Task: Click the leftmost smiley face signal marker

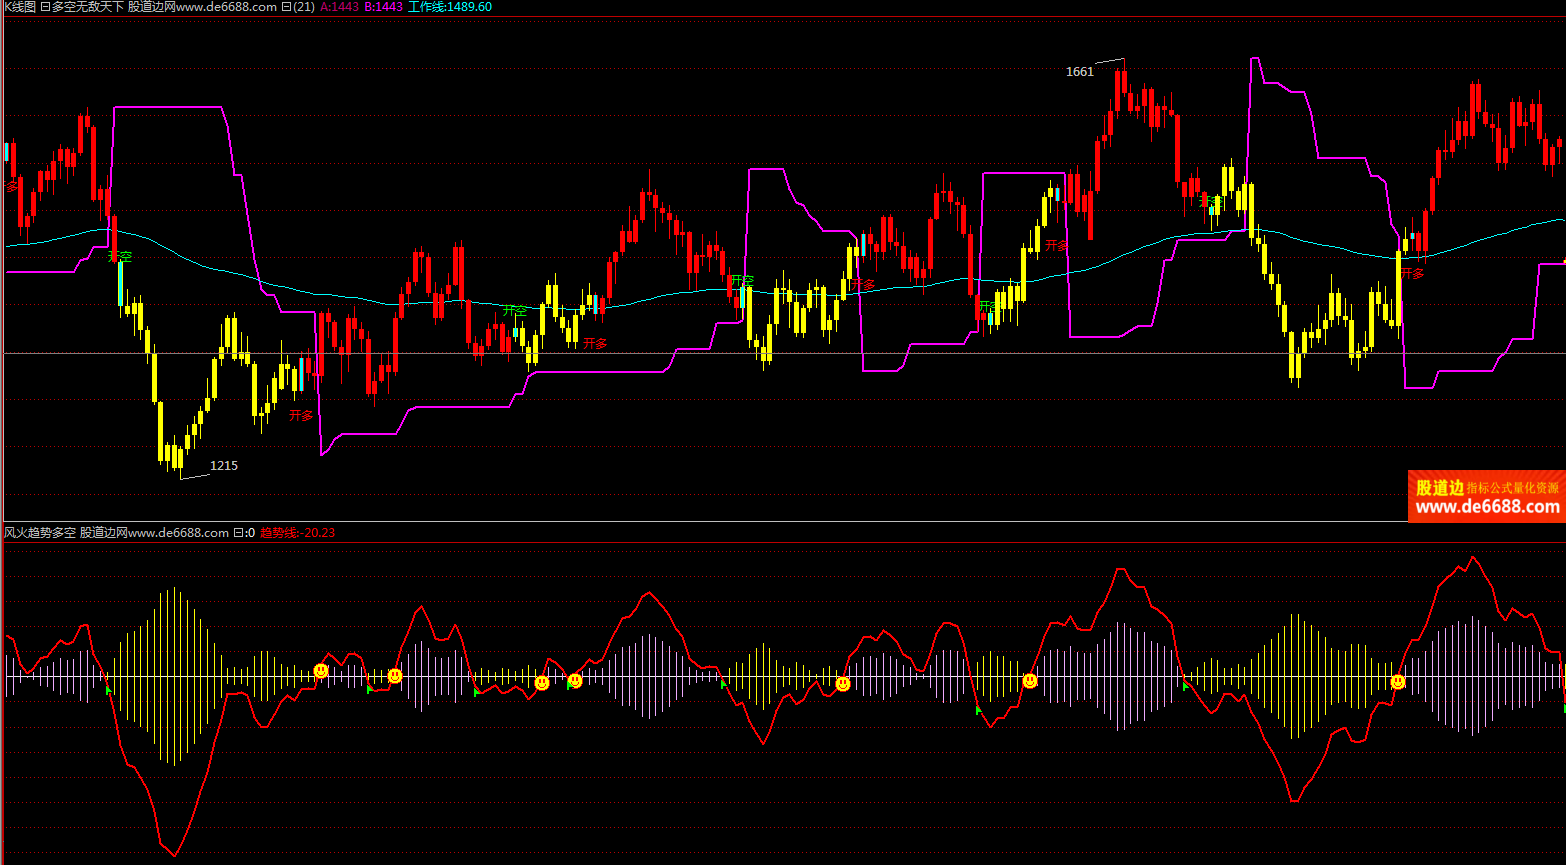Action: pyautogui.click(x=321, y=671)
